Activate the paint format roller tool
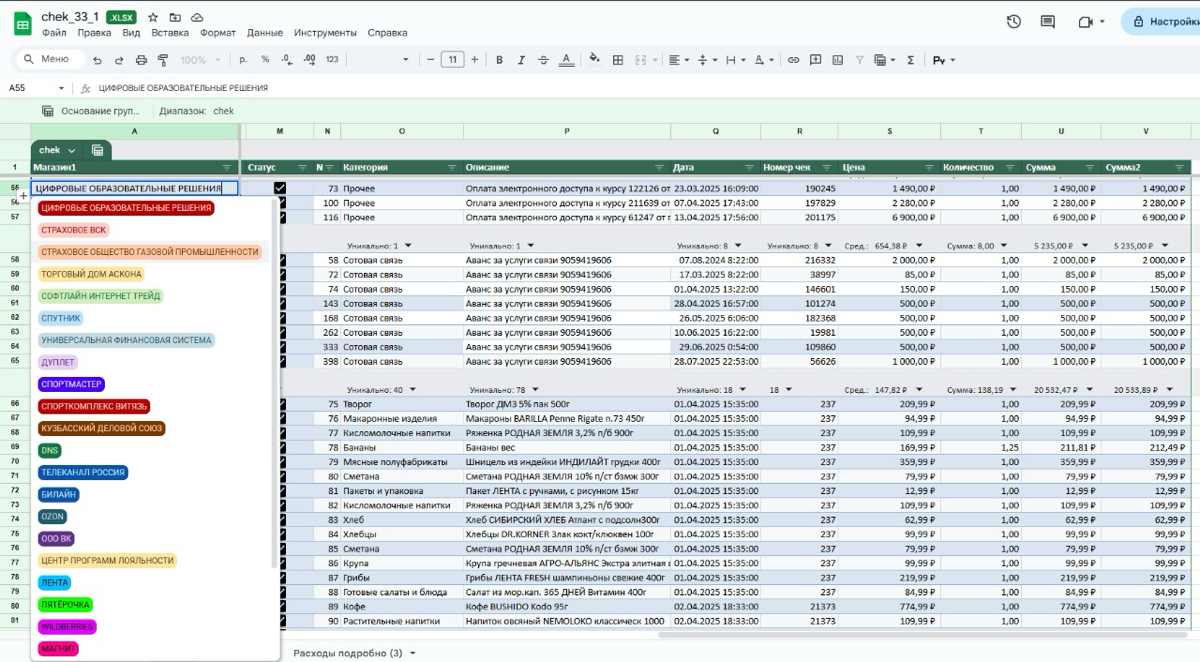The height and width of the screenshot is (662, 1200). click(x=163, y=60)
